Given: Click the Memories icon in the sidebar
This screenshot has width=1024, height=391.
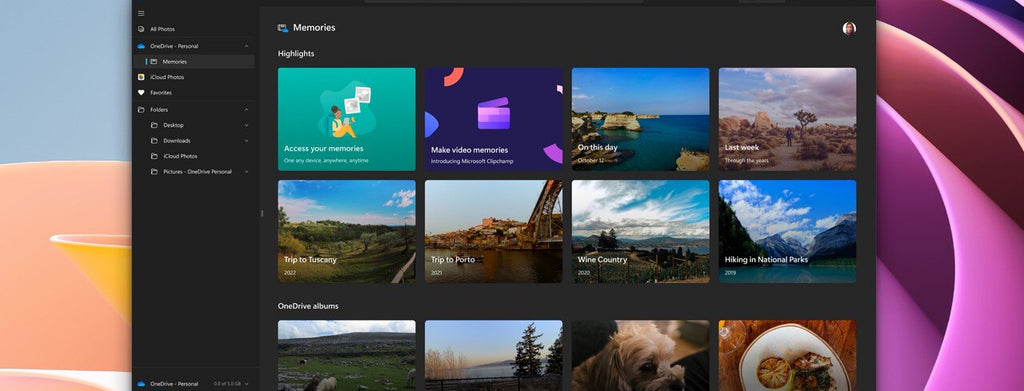Looking at the screenshot, I should 153,61.
